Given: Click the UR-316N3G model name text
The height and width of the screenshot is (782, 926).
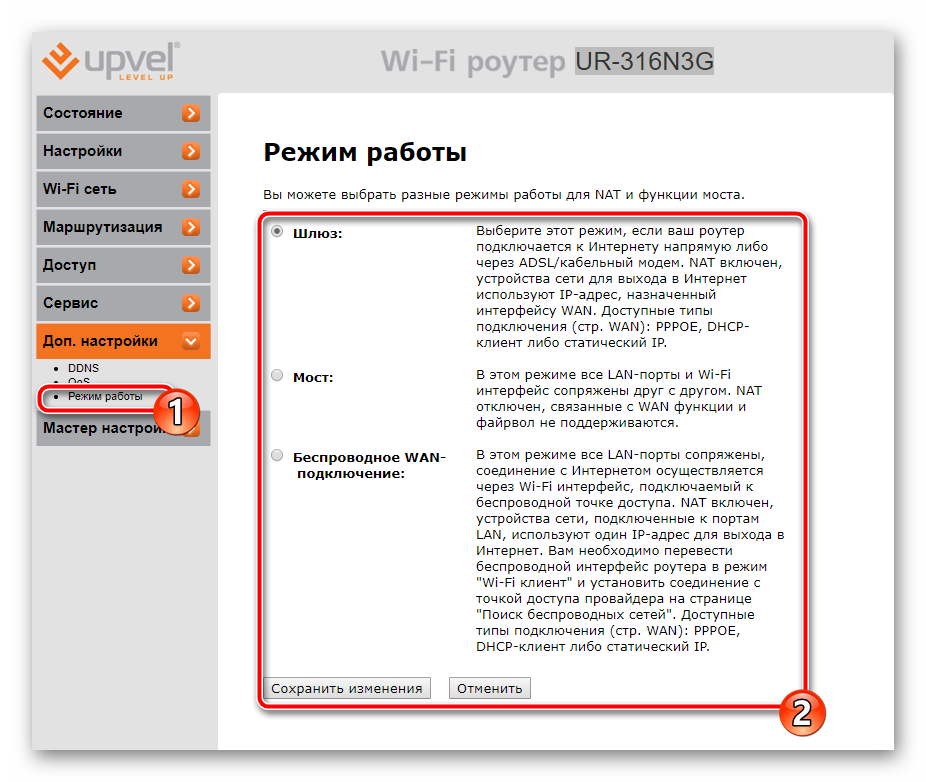Looking at the screenshot, I should tap(644, 61).
